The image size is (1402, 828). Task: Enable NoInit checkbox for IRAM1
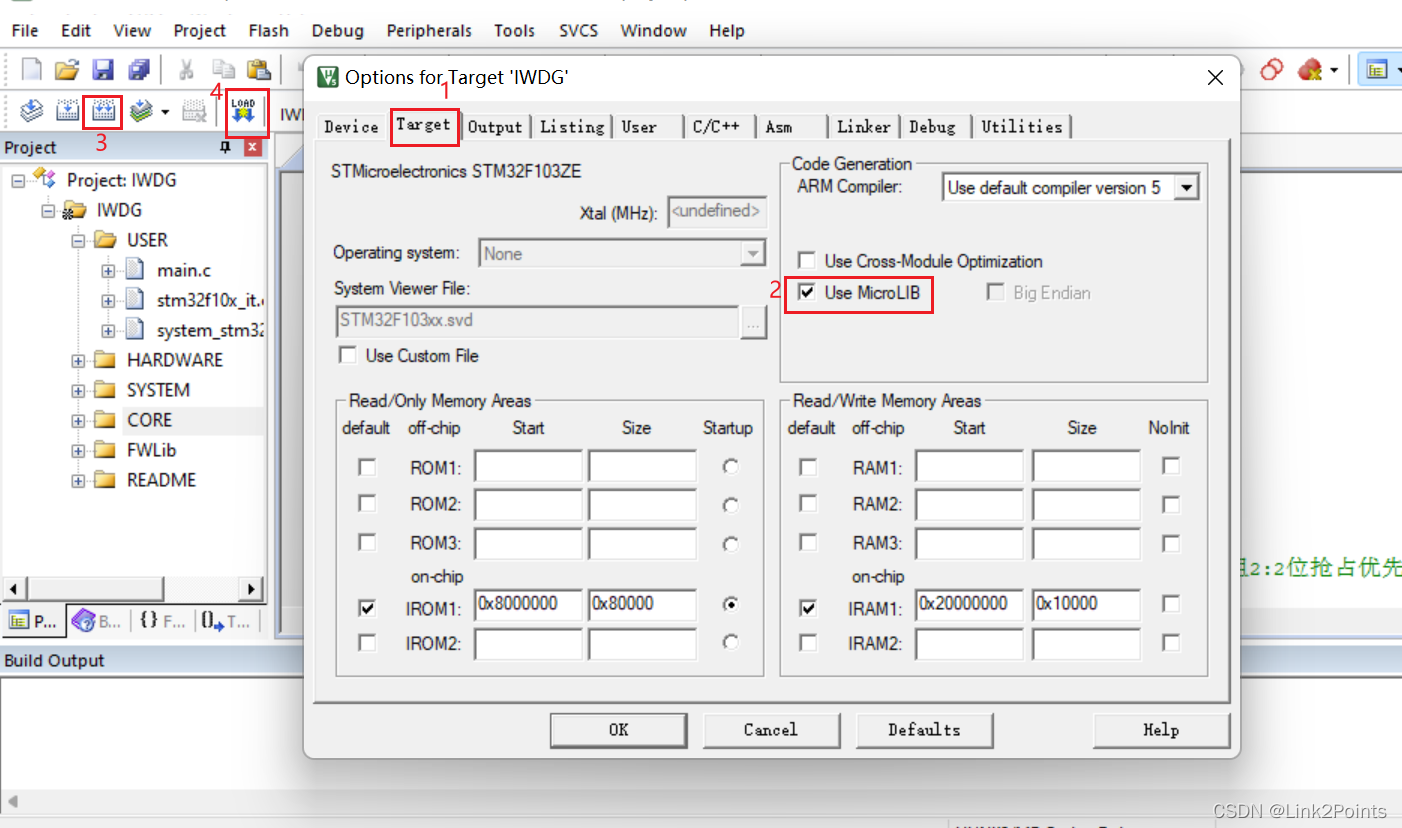(x=1171, y=604)
